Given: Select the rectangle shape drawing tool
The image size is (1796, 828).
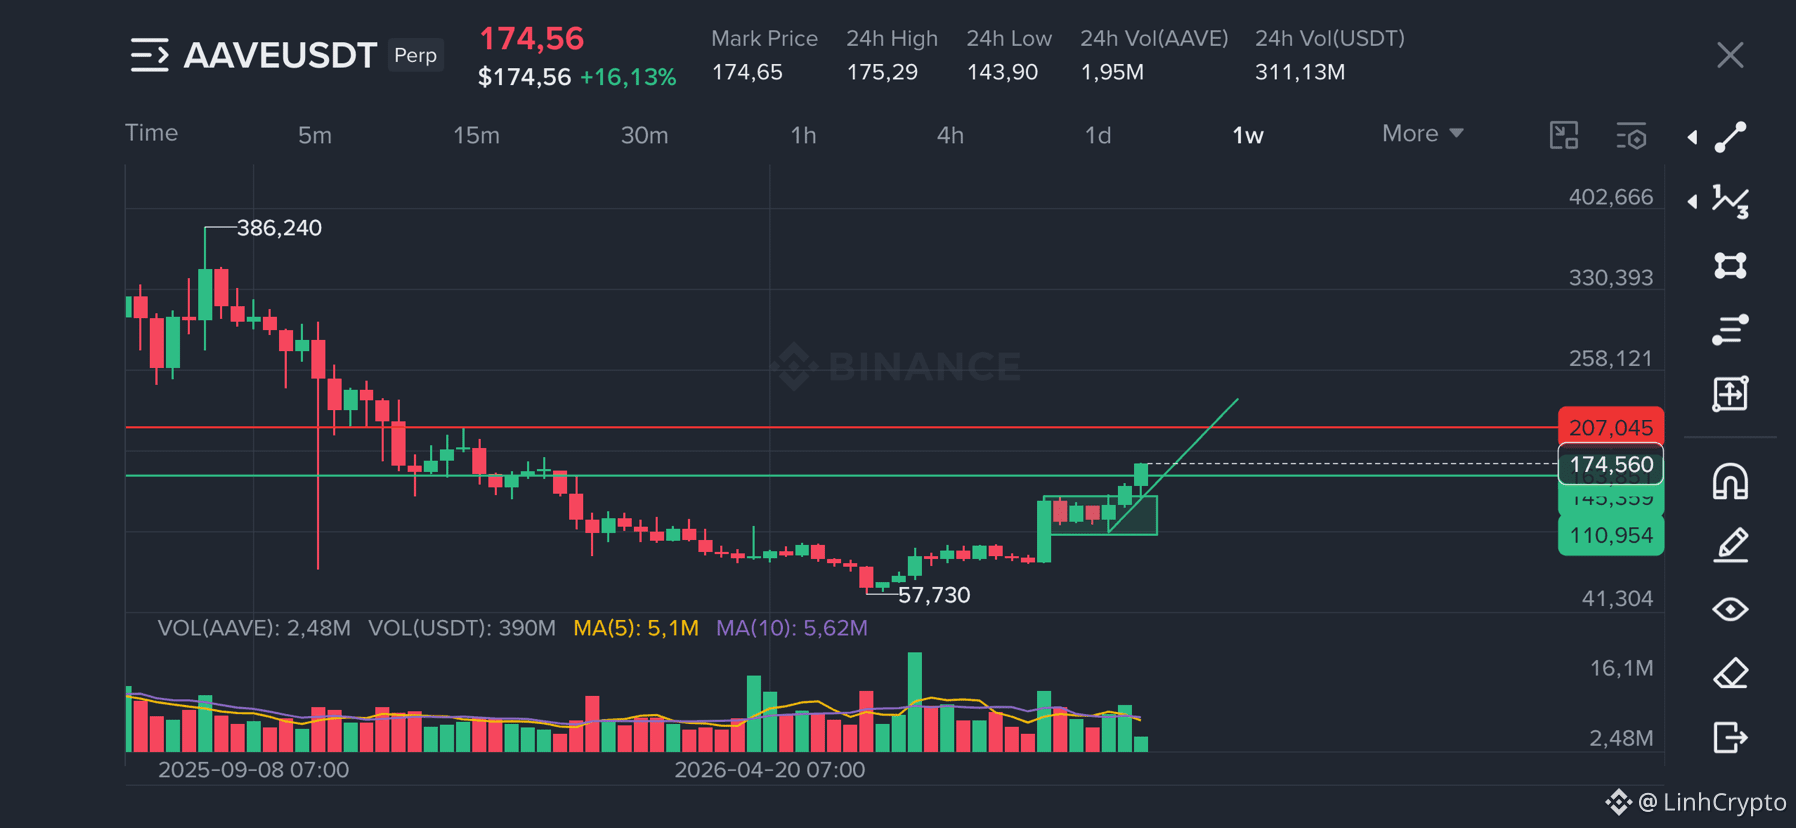Looking at the screenshot, I should (1731, 265).
